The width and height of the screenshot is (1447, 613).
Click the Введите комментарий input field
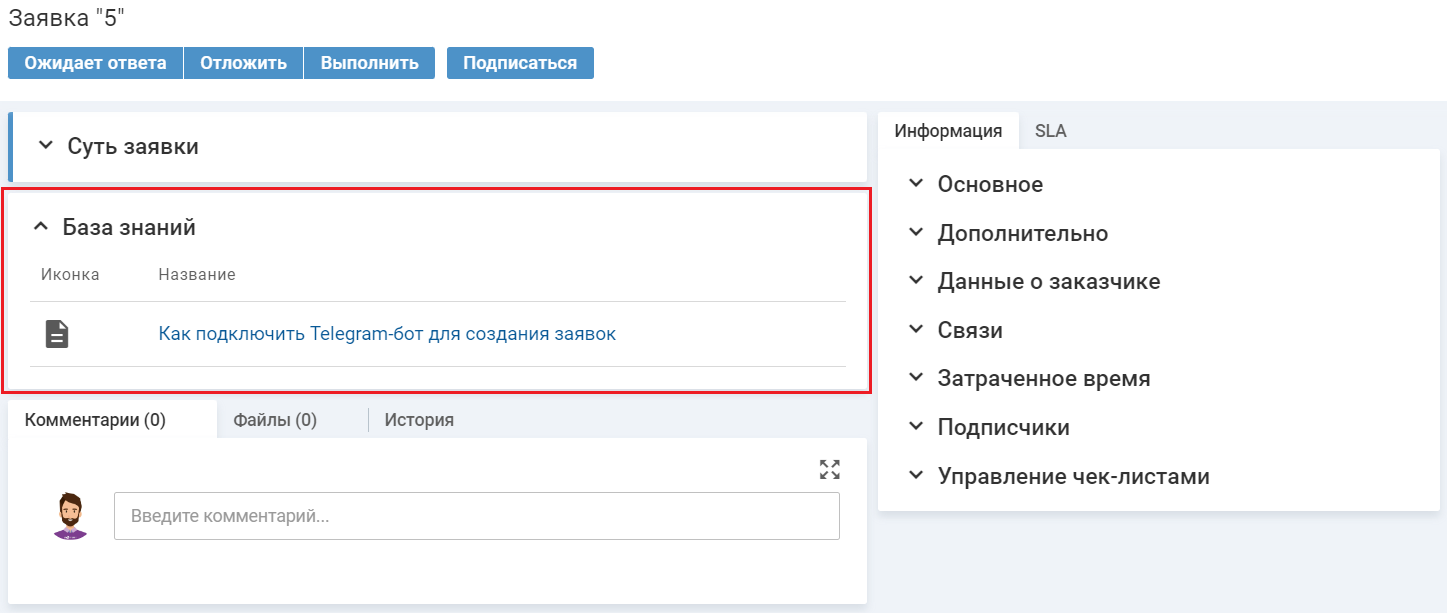click(x=476, y=516)
